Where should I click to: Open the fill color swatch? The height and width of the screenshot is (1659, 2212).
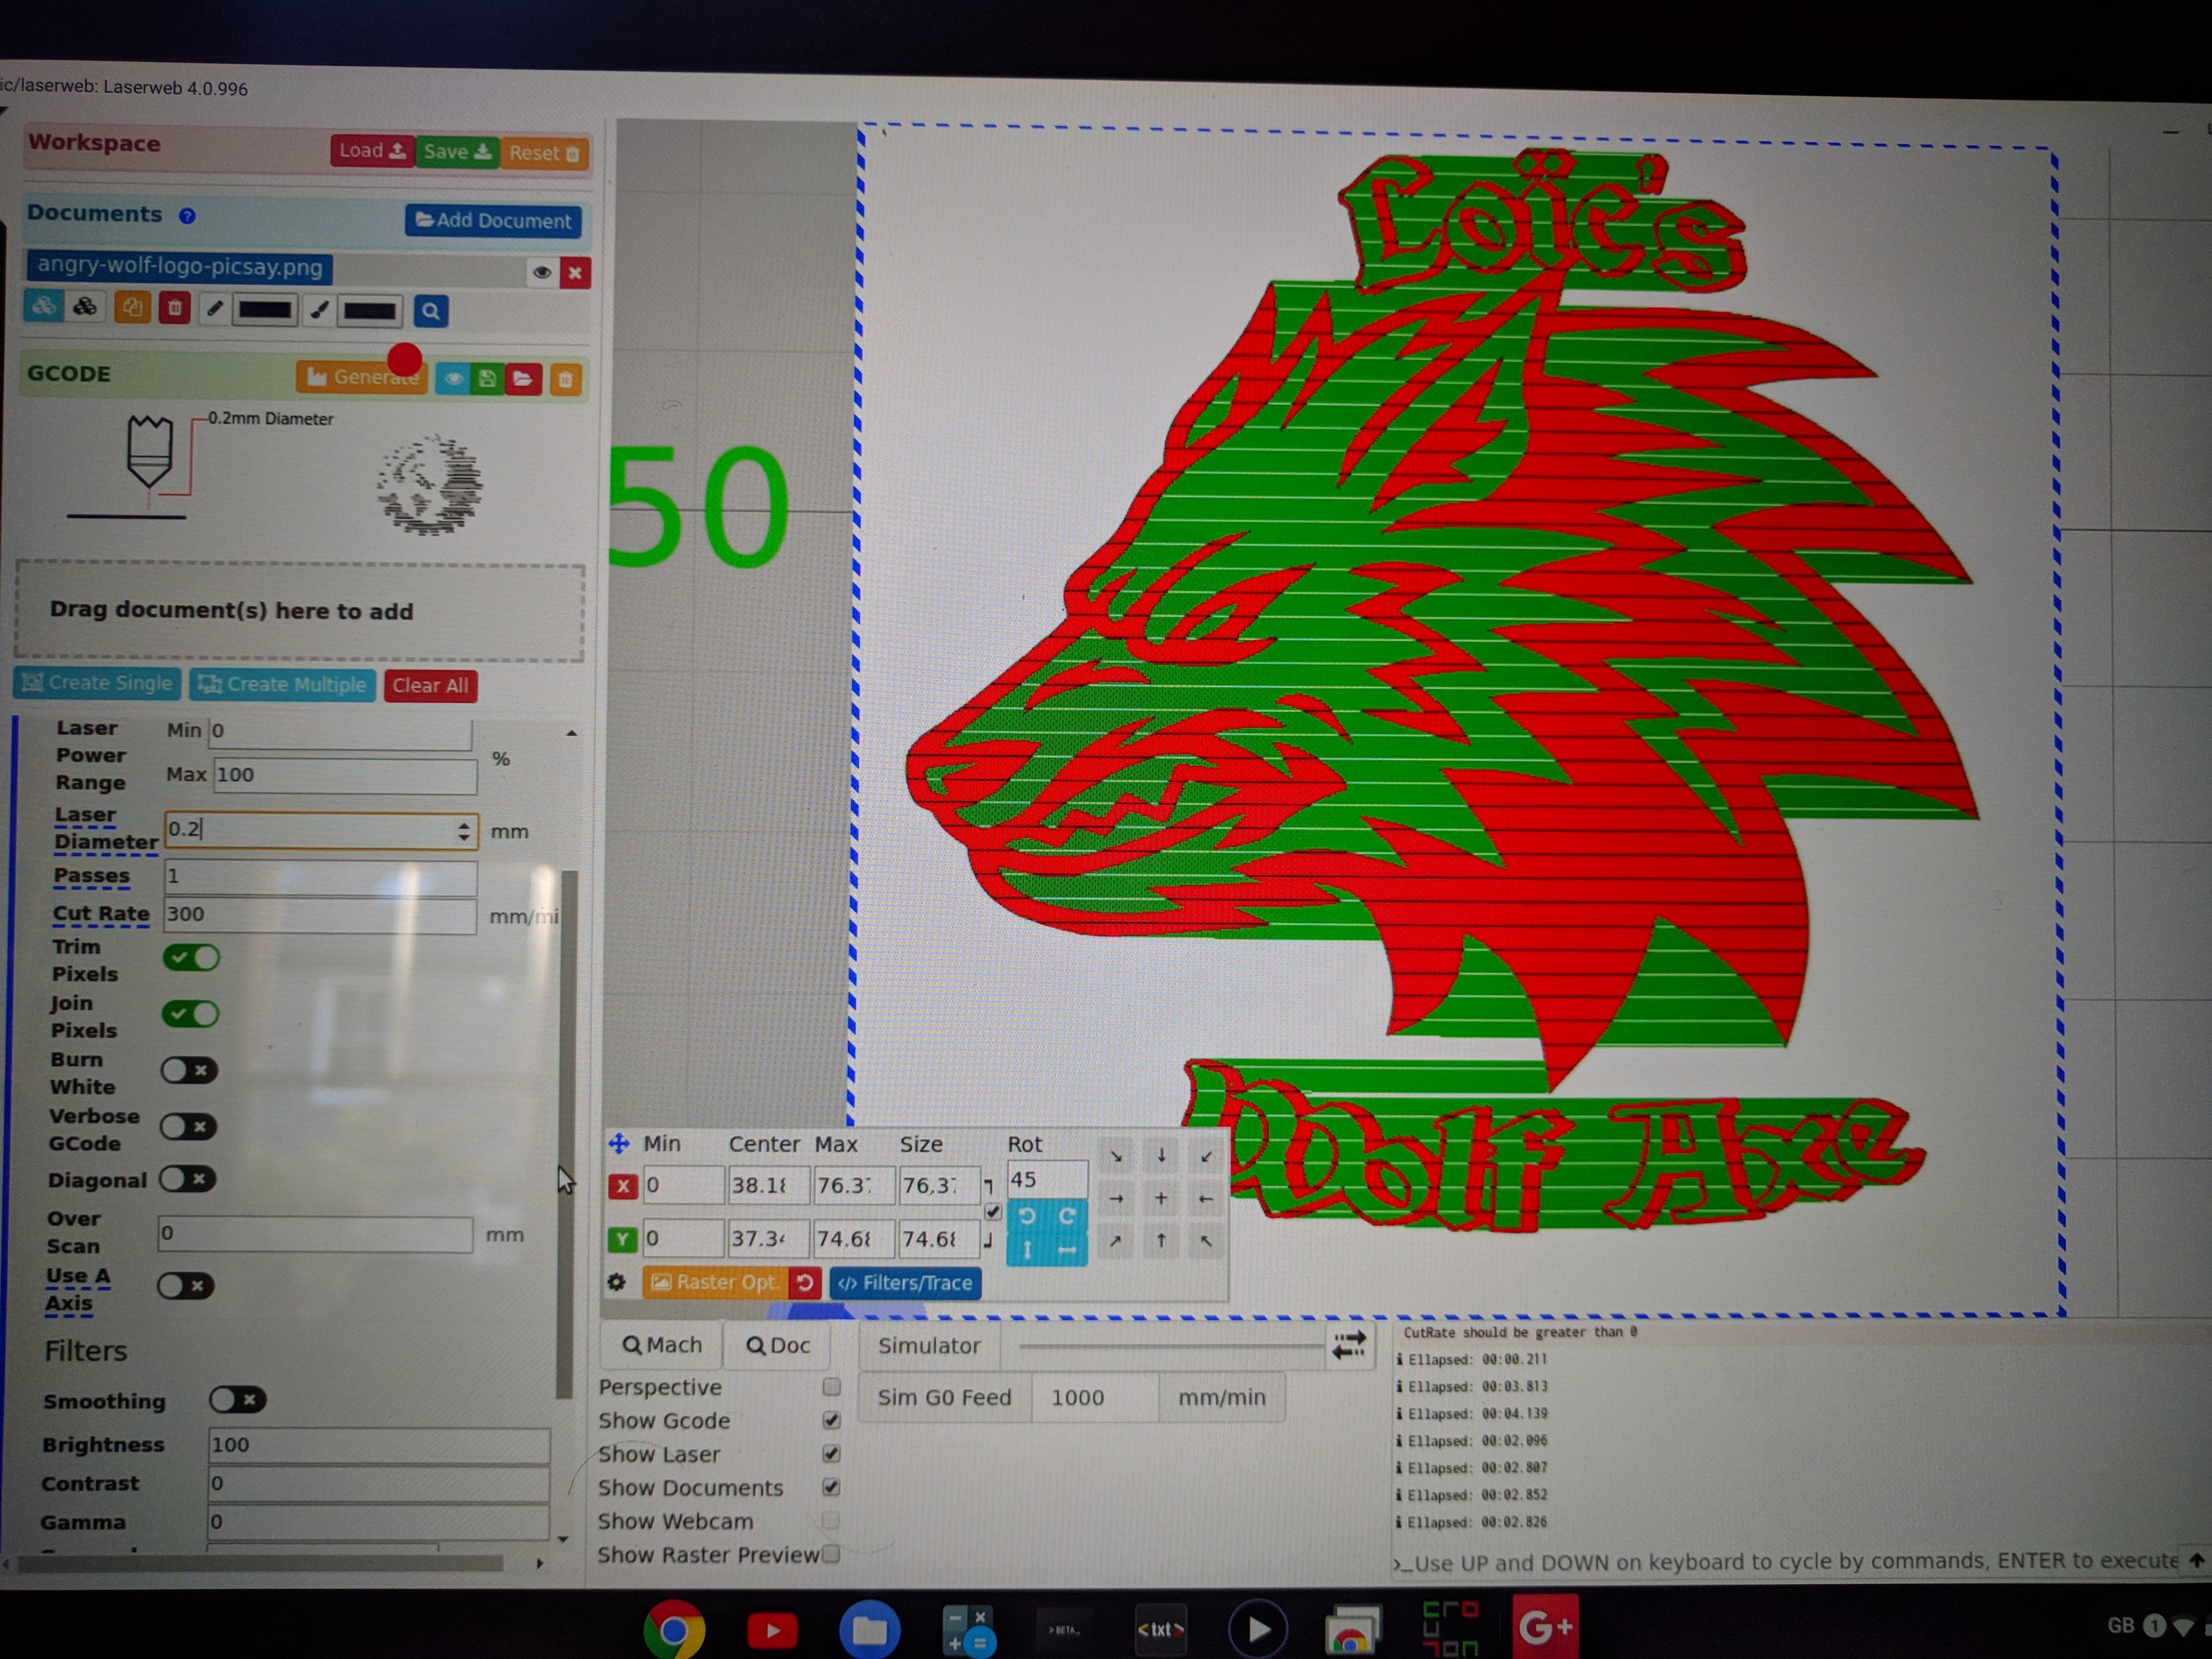click(370, 311)
